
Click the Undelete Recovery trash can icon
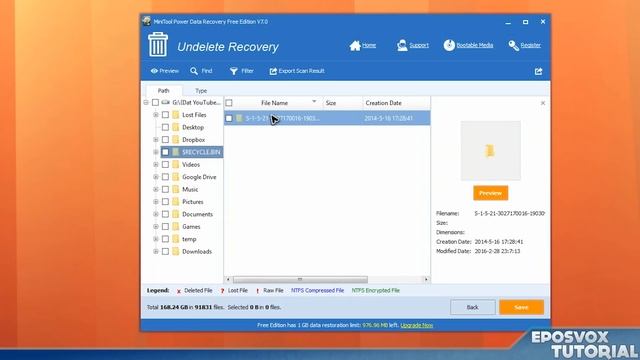pyautogui.click(x=158, y=44)
